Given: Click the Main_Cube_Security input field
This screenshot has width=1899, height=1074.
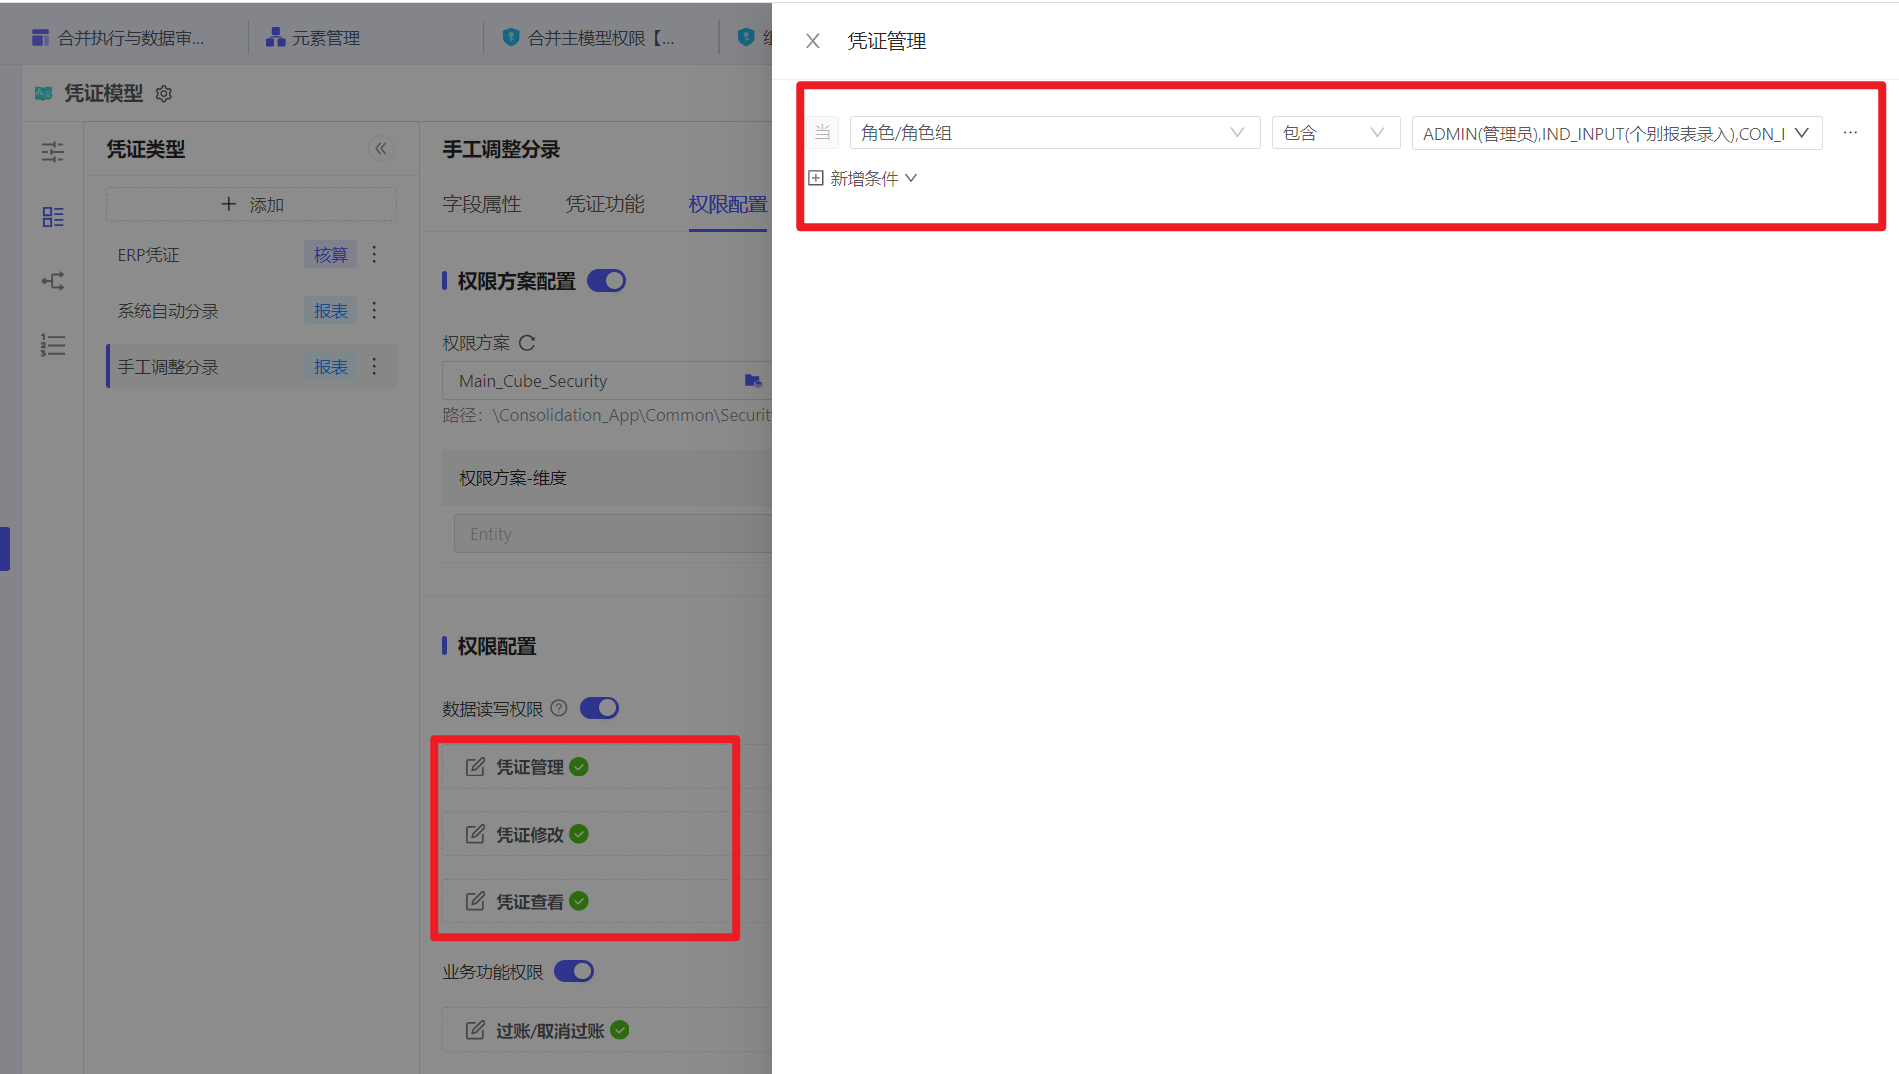Looking at the screenshot, I should (595, 381).
